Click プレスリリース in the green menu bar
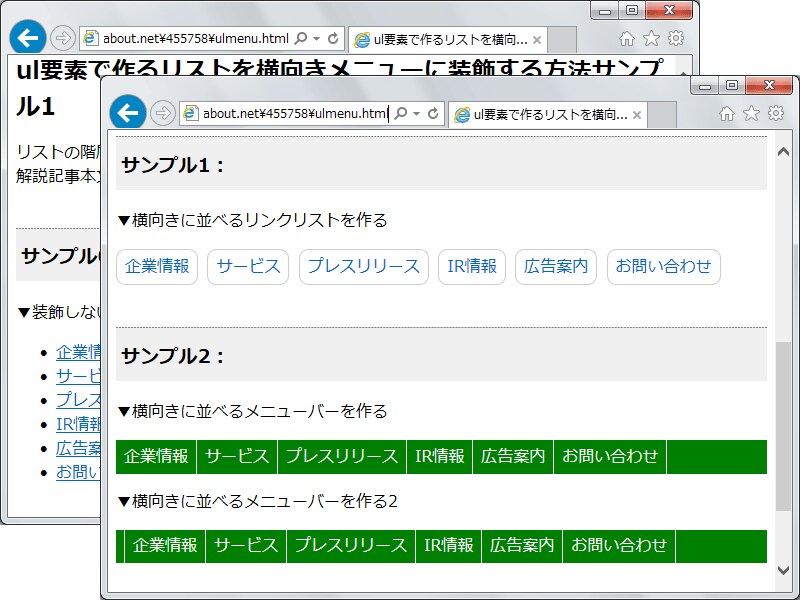800x600 pixels. (341, 456)
